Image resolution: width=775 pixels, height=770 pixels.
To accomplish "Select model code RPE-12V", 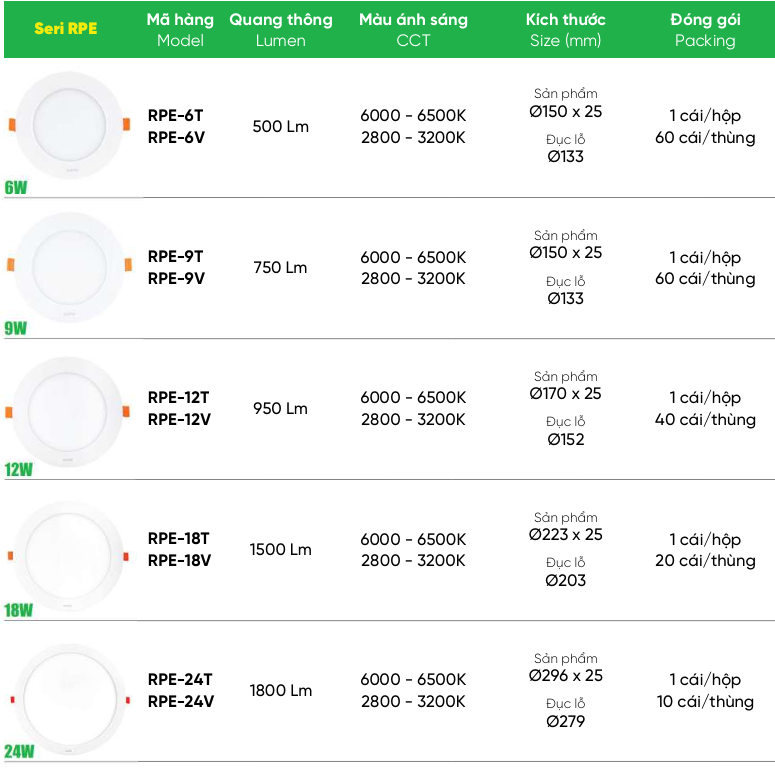I will point(179,420).
